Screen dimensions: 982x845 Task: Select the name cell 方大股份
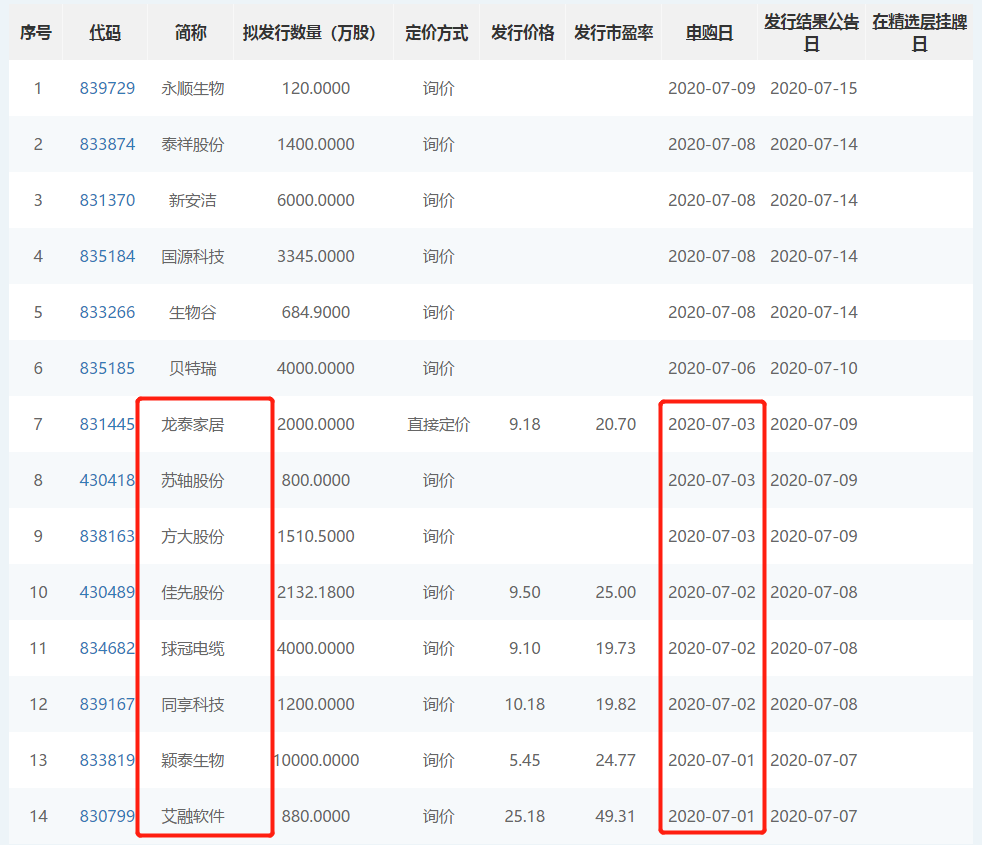(192, 537)
